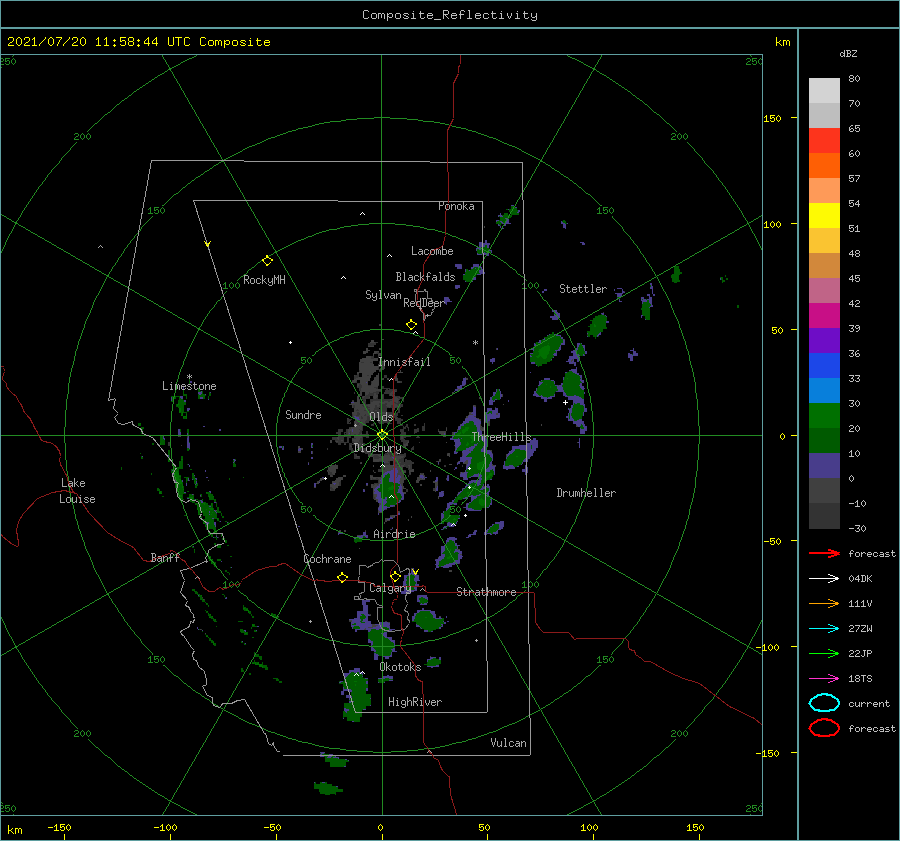This screenshot has height=841, width=900.
Task: Click the Olds town label
Action: pyautogui.click(x=381, y=417)
